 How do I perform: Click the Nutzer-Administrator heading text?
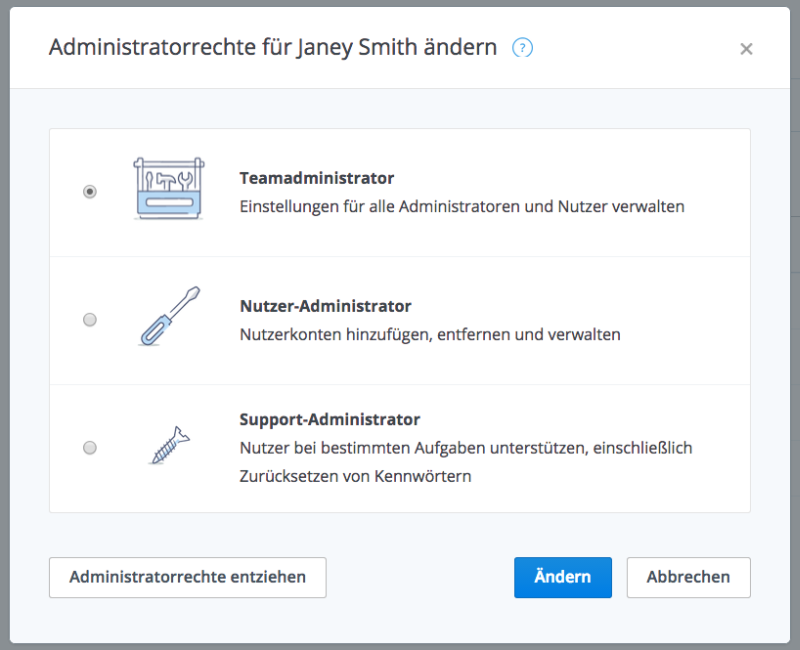tap(326, 306)
